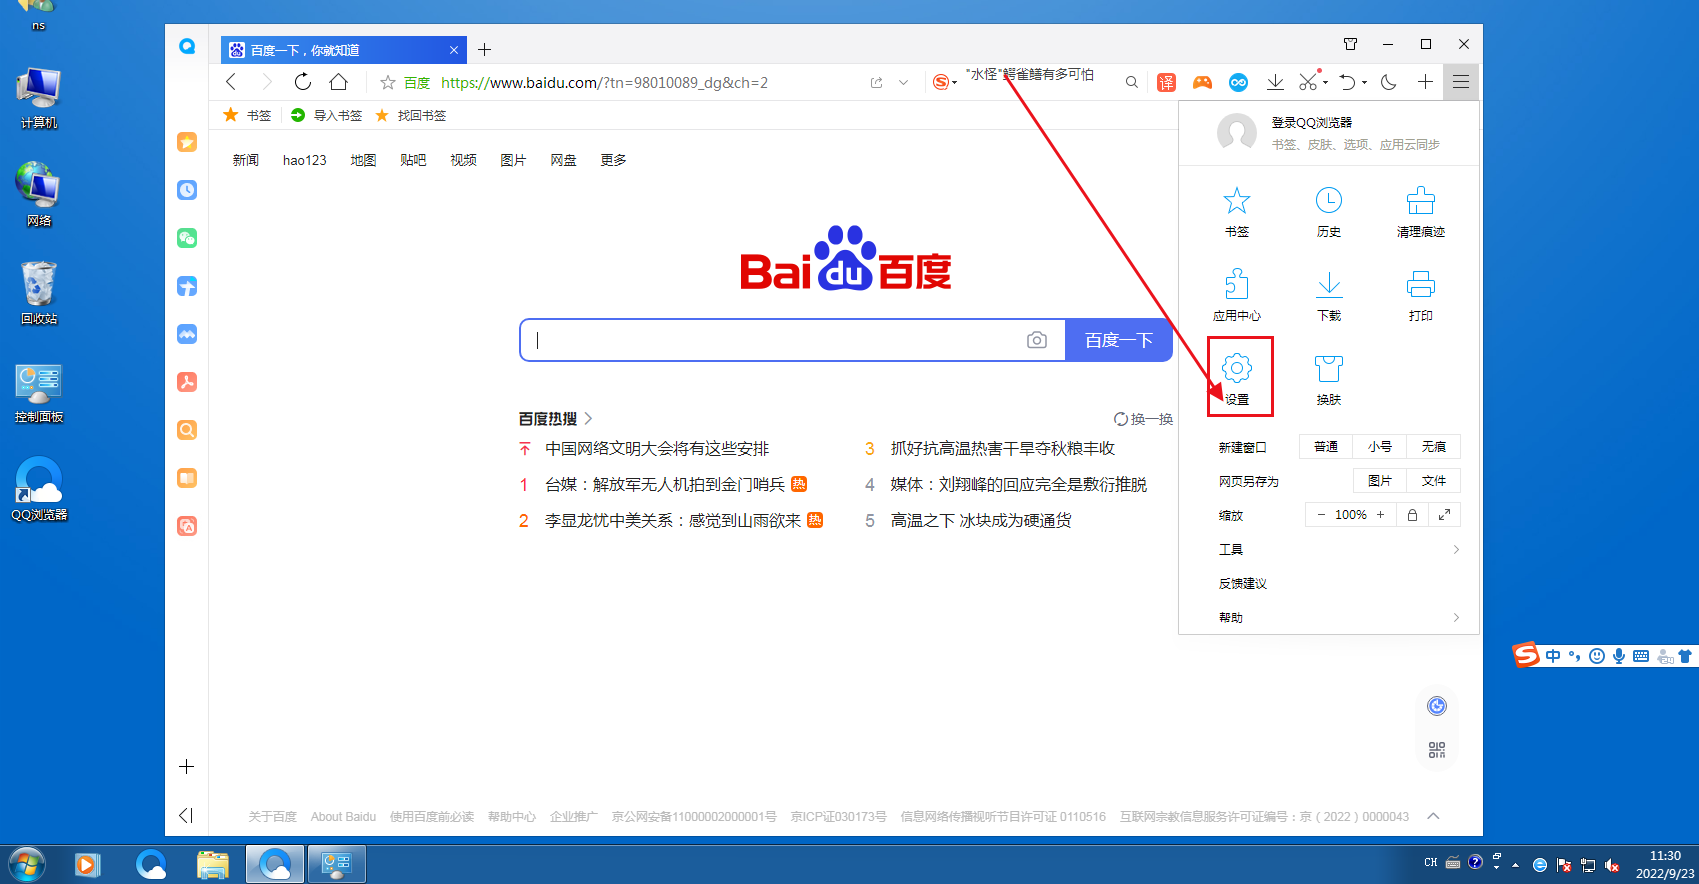Open a small (小号) new window
Screen dimensions: 1699x884
(1380, 447)
